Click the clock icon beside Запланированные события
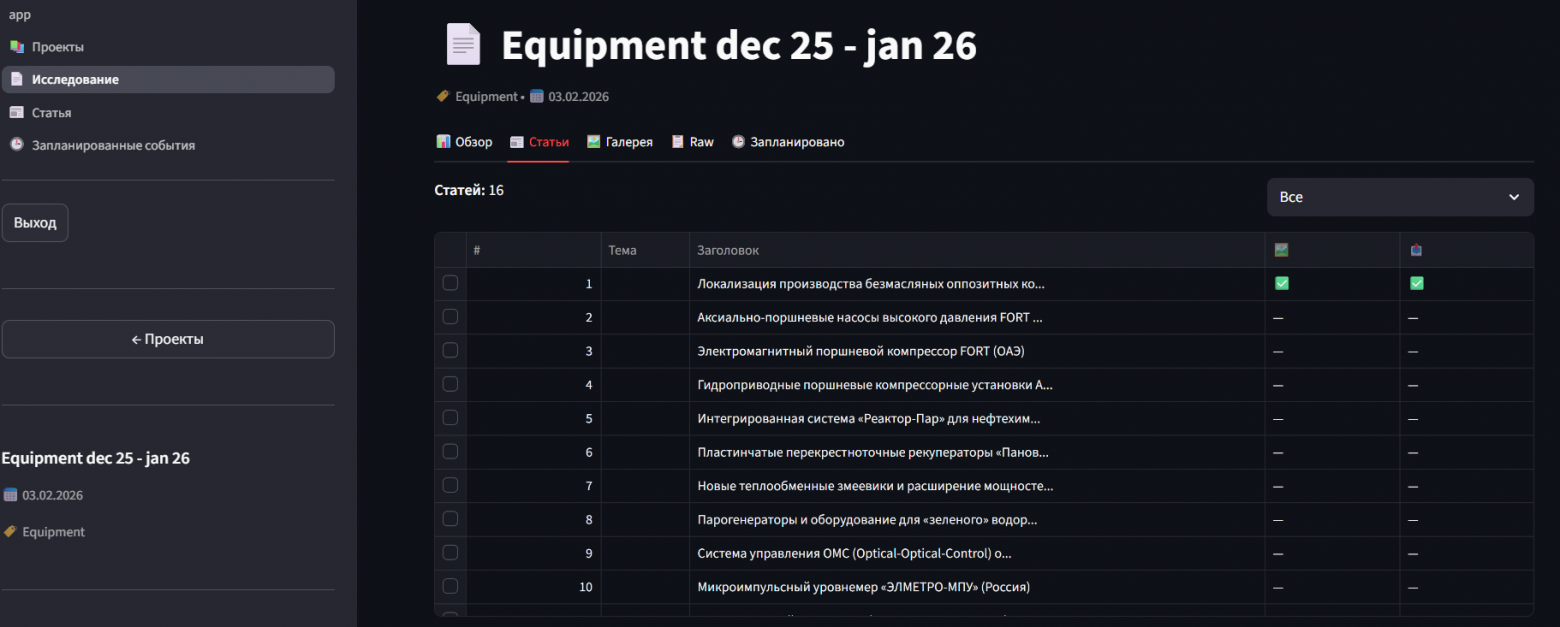Viewport: 1560px width, 627px height. pyautogui.click(x=16, y=145)
